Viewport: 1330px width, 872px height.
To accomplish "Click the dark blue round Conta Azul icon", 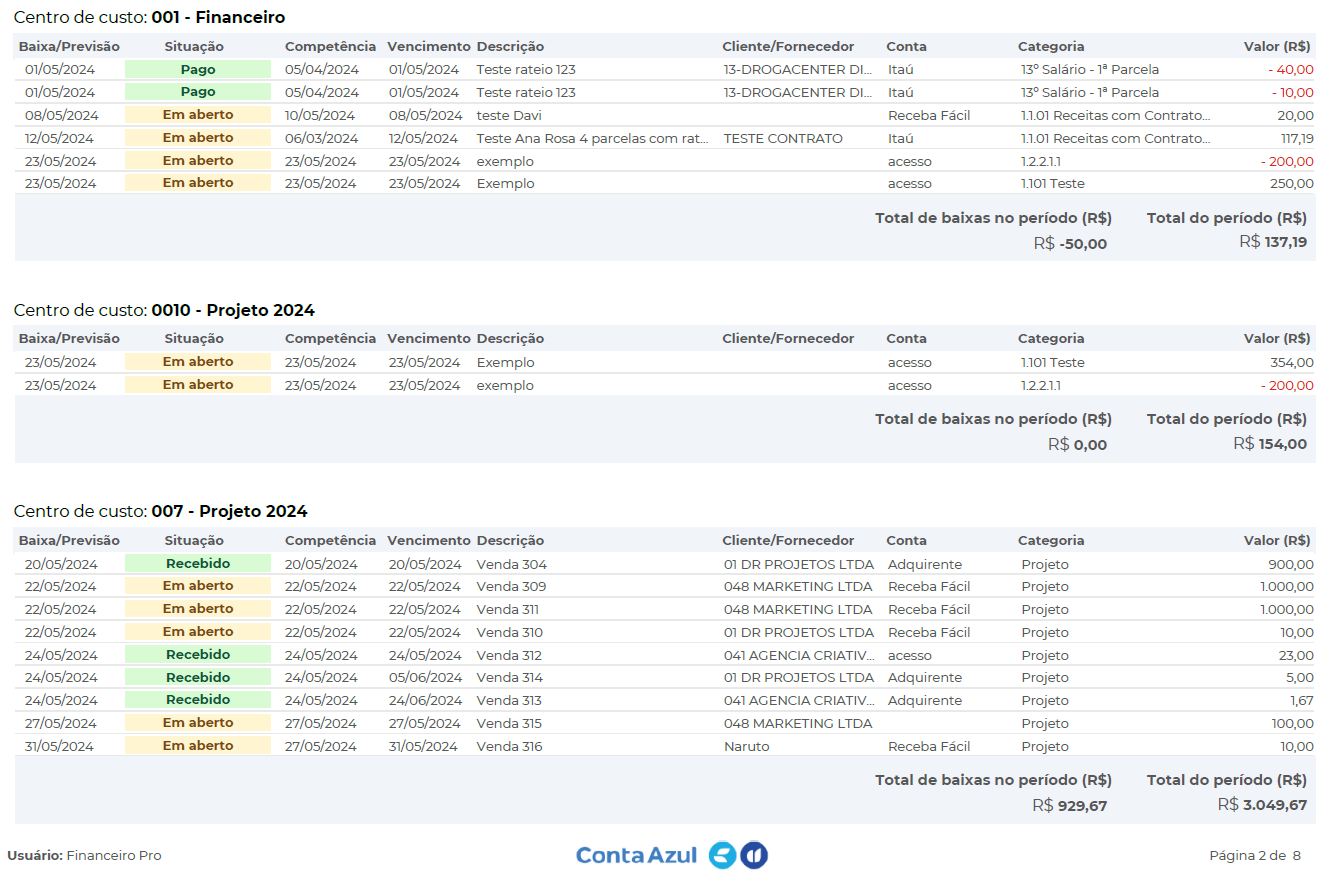I will tap(754, 855).
